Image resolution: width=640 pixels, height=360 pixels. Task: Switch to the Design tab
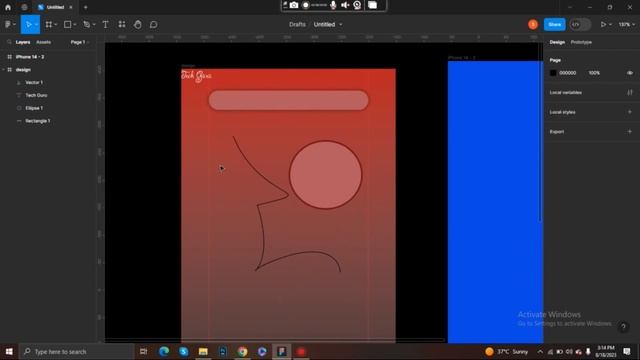tap(557, 42)
